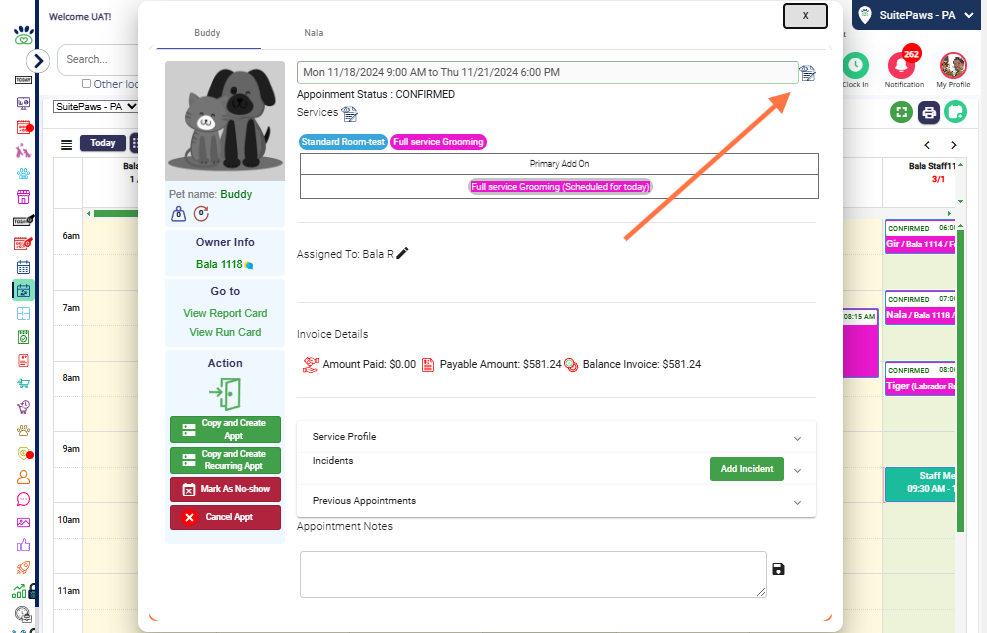This screenshot has height=633, width=987.
Task: Open My Profile avatar
Action: [x=953, y=65]
